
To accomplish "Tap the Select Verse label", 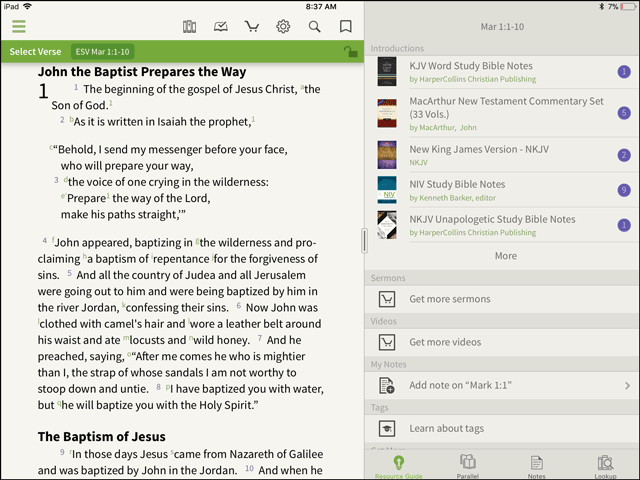I will click(35, 52).
